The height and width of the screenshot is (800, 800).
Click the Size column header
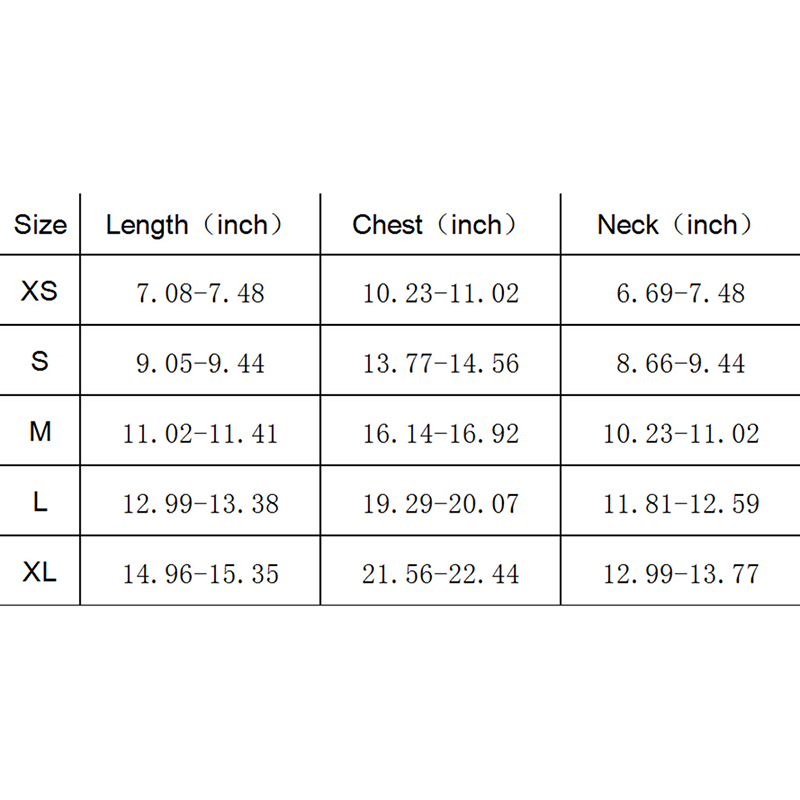pyautogui.click(x=40, y=225)
